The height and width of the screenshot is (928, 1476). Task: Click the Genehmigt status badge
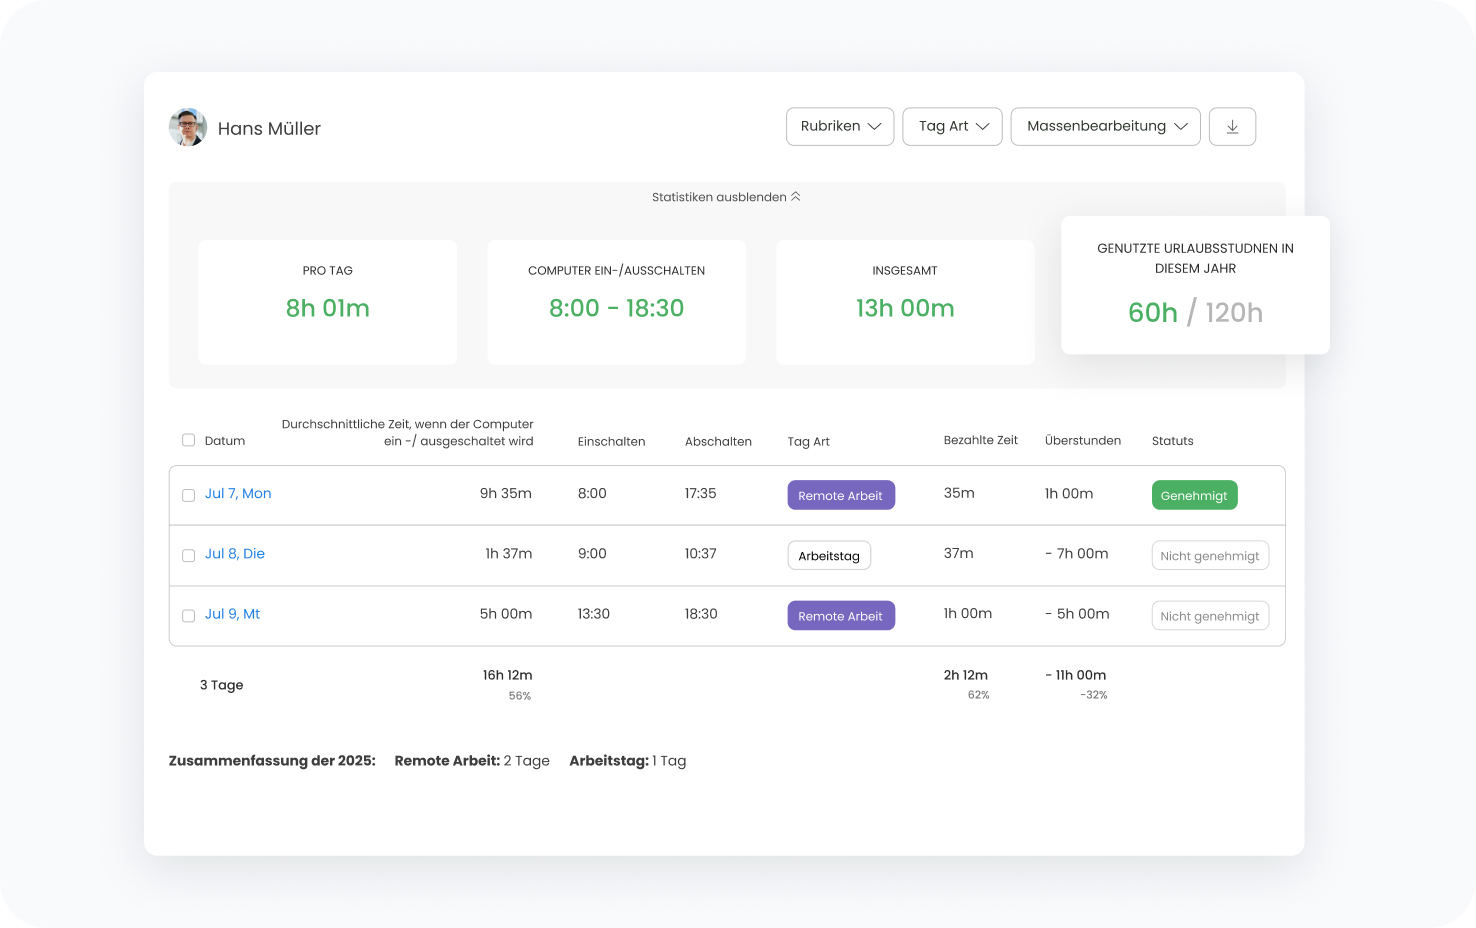[1194, 496]
